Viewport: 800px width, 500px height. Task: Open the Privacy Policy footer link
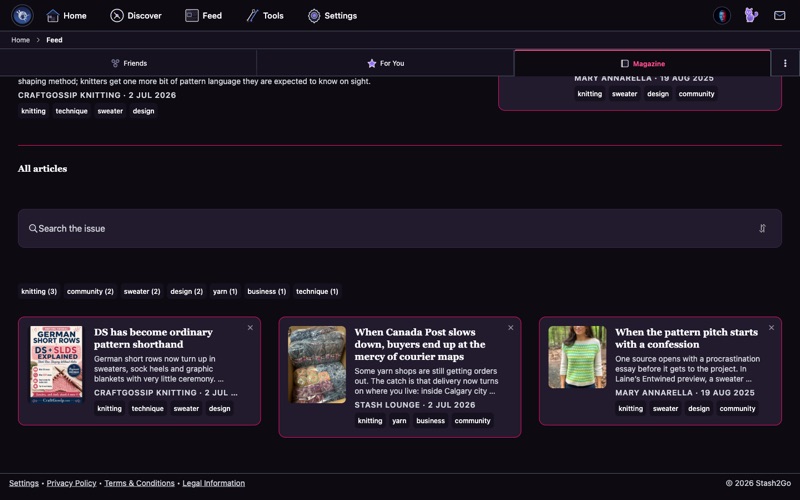click(x=71, y=483)
